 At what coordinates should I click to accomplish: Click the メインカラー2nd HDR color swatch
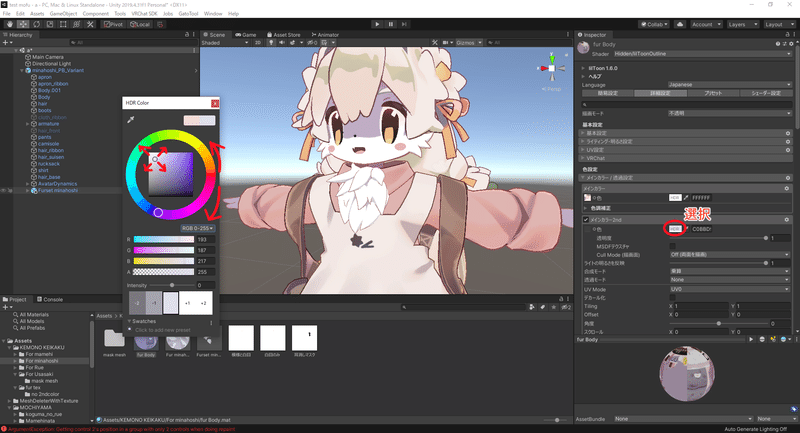tap(675, 229)
